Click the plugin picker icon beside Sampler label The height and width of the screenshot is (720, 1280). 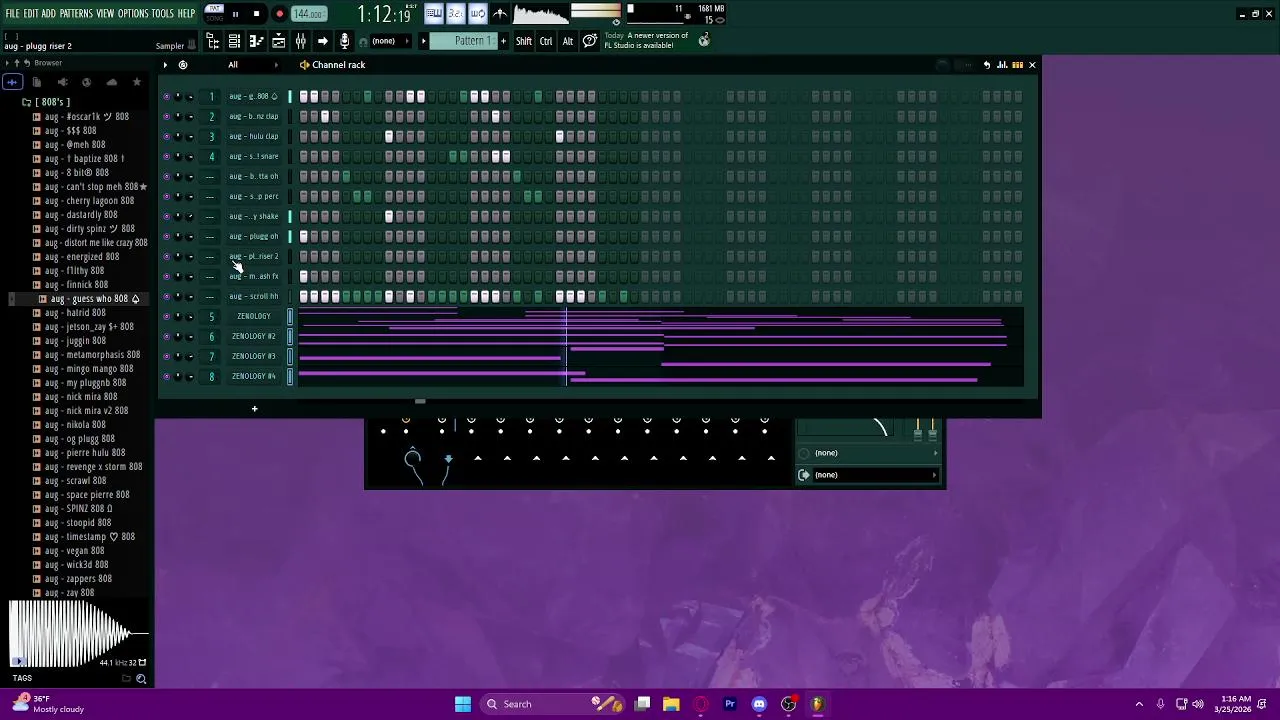click(191, 46)
